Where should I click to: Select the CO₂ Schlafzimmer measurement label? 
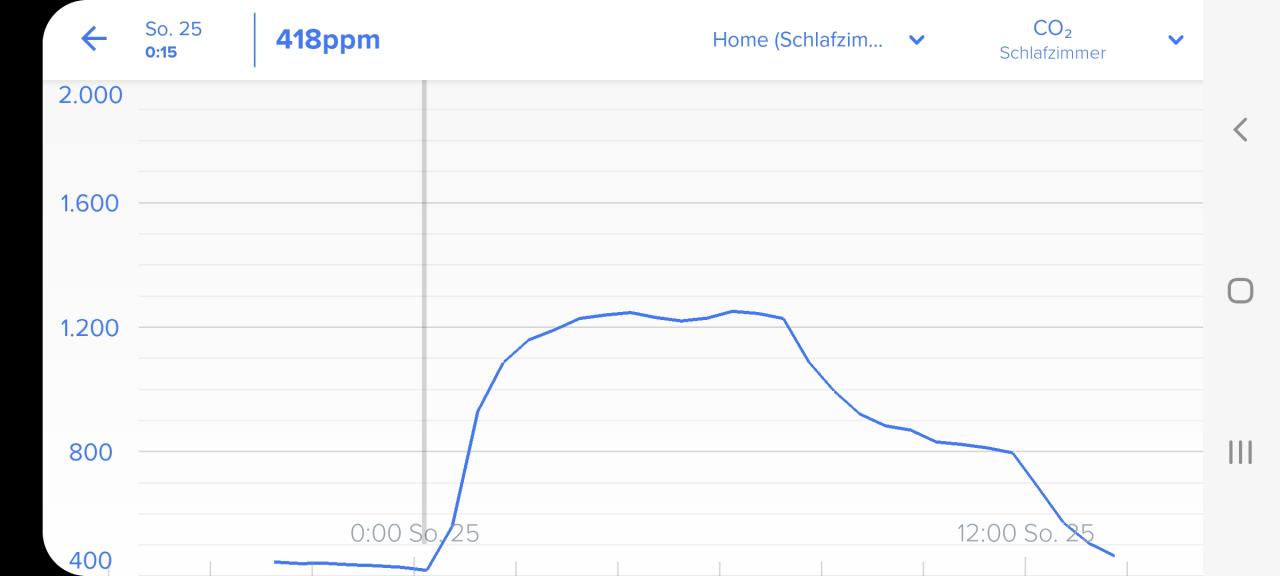tap(1052, 40)
